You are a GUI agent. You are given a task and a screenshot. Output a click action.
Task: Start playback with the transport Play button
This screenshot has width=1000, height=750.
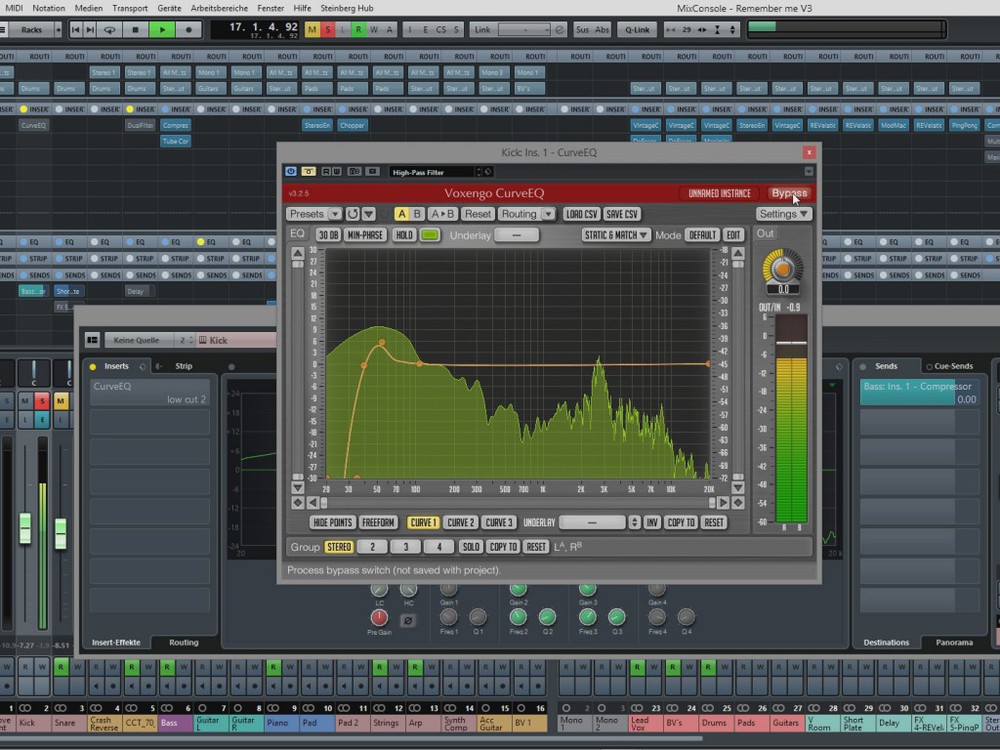(162, 29)
